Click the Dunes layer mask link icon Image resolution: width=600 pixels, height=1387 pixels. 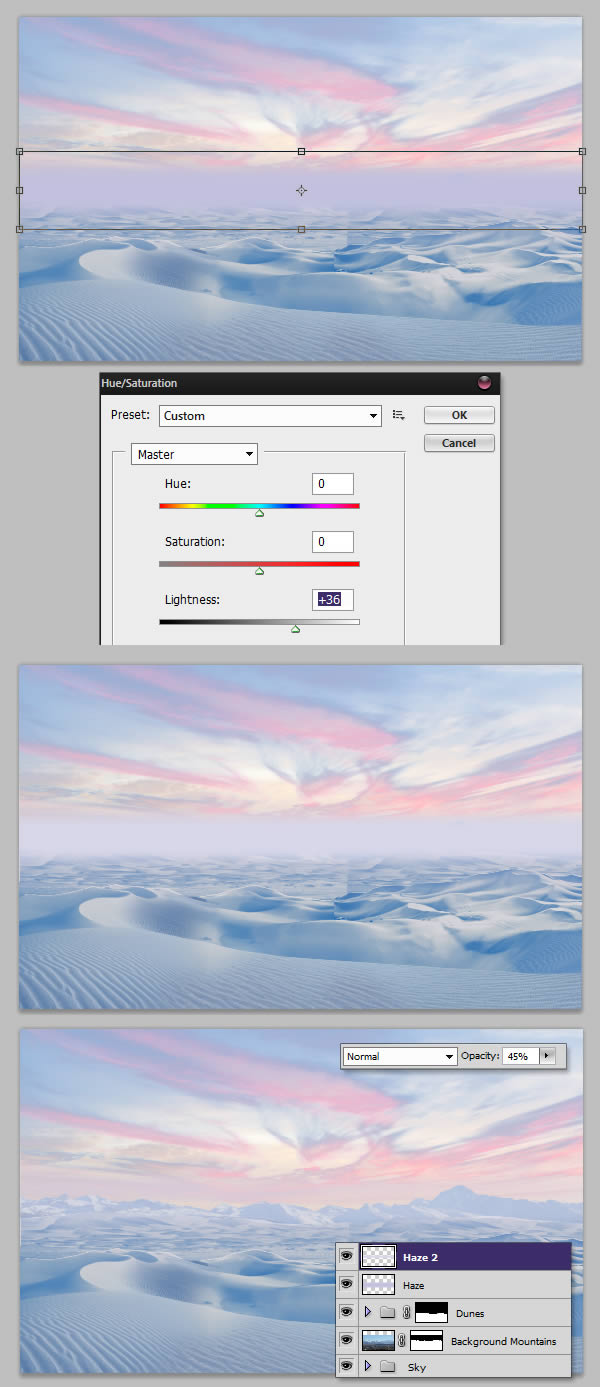[406, 1313]
